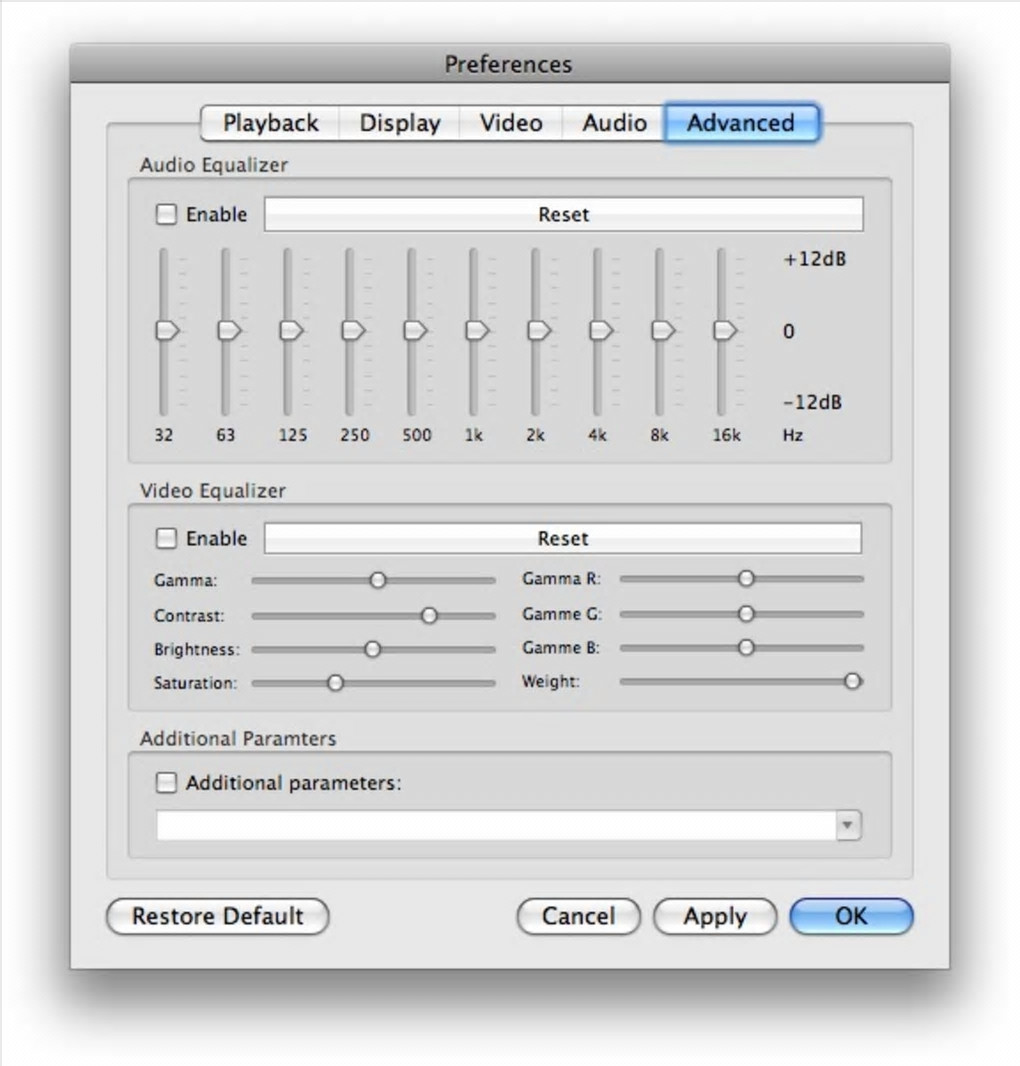
Task: Select the Audio tab
Action: coord(614,123)
